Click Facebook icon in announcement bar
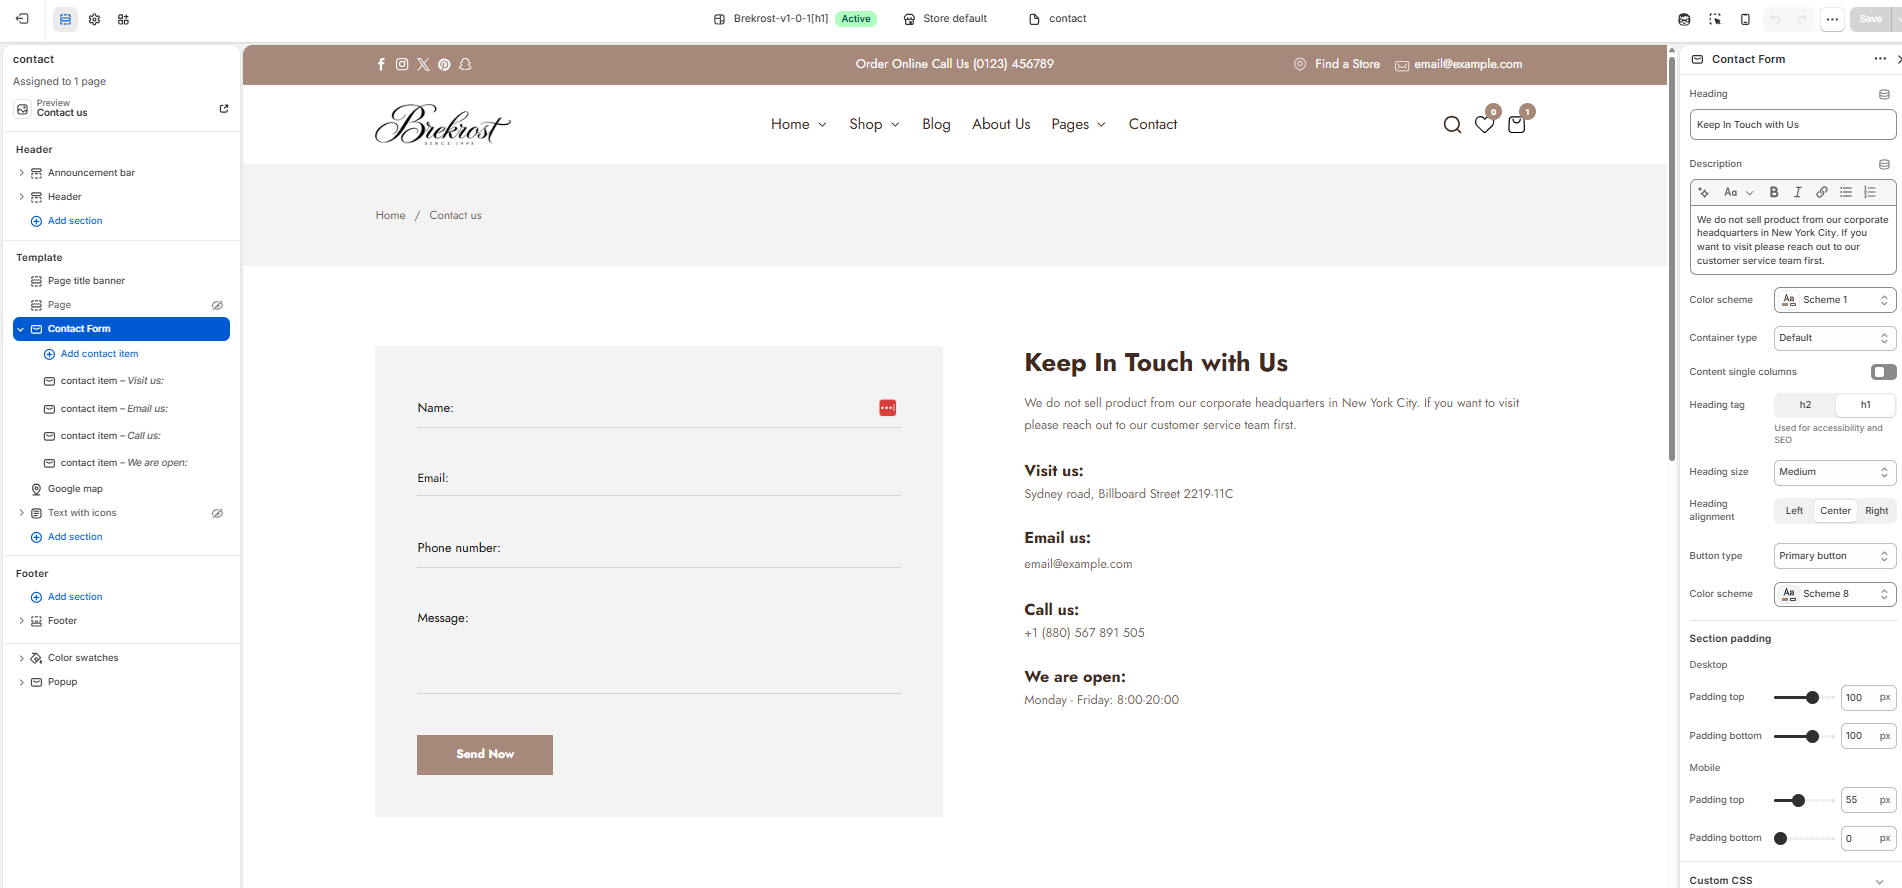Screen dimensions: 1902x888 coord(381,64)
